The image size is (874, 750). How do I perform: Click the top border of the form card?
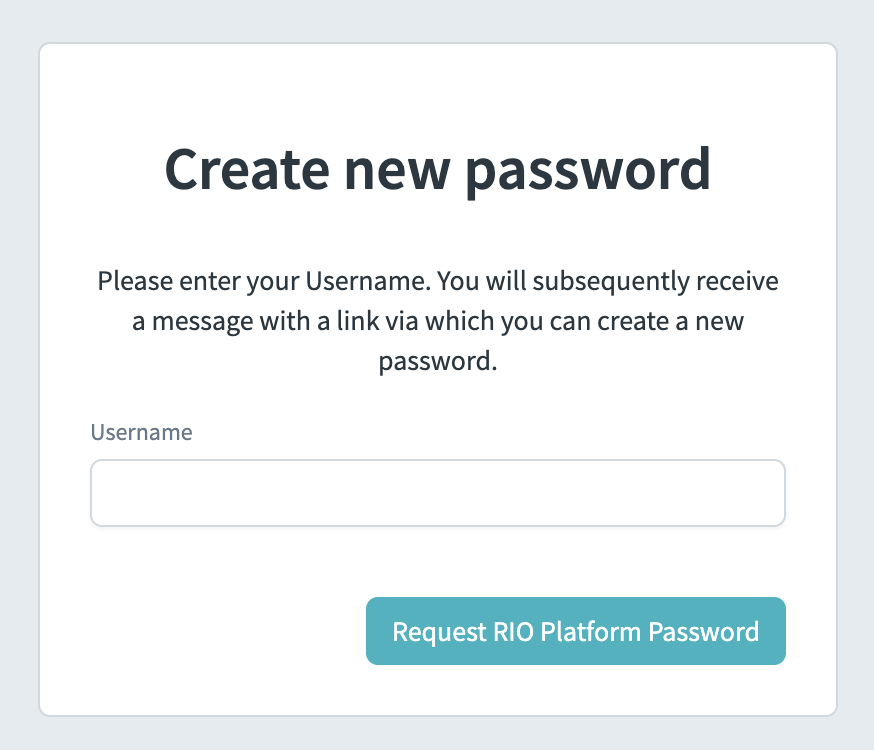437,43
